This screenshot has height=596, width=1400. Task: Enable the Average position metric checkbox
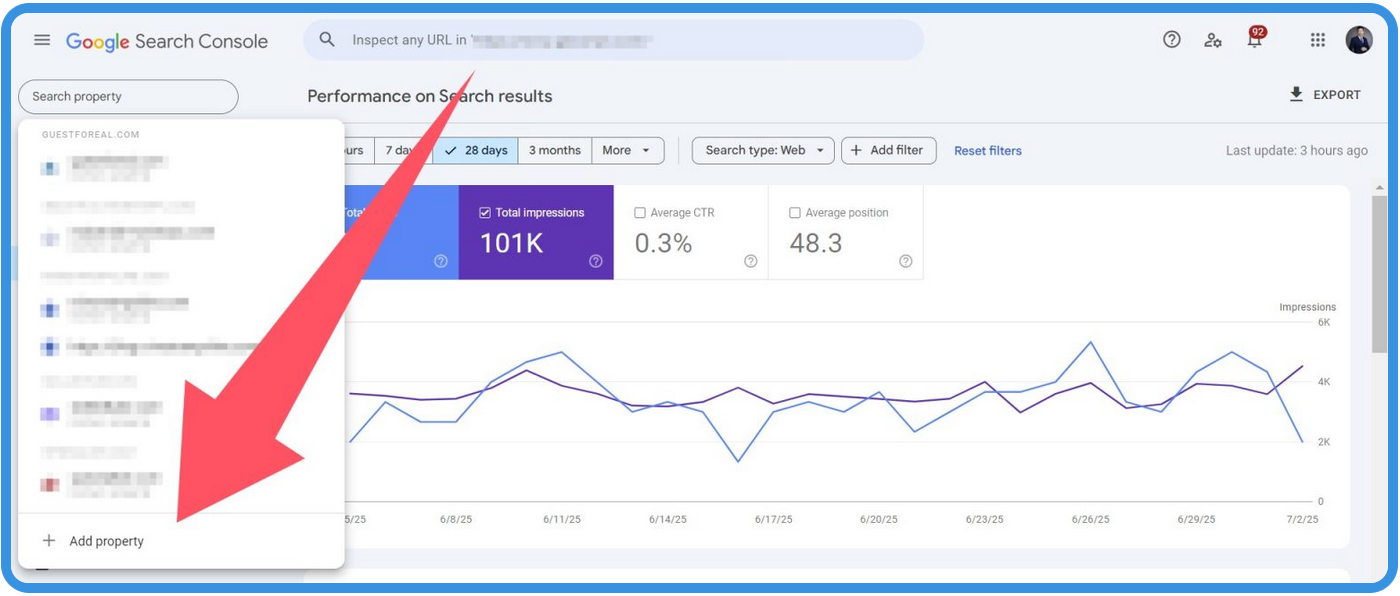795,212
